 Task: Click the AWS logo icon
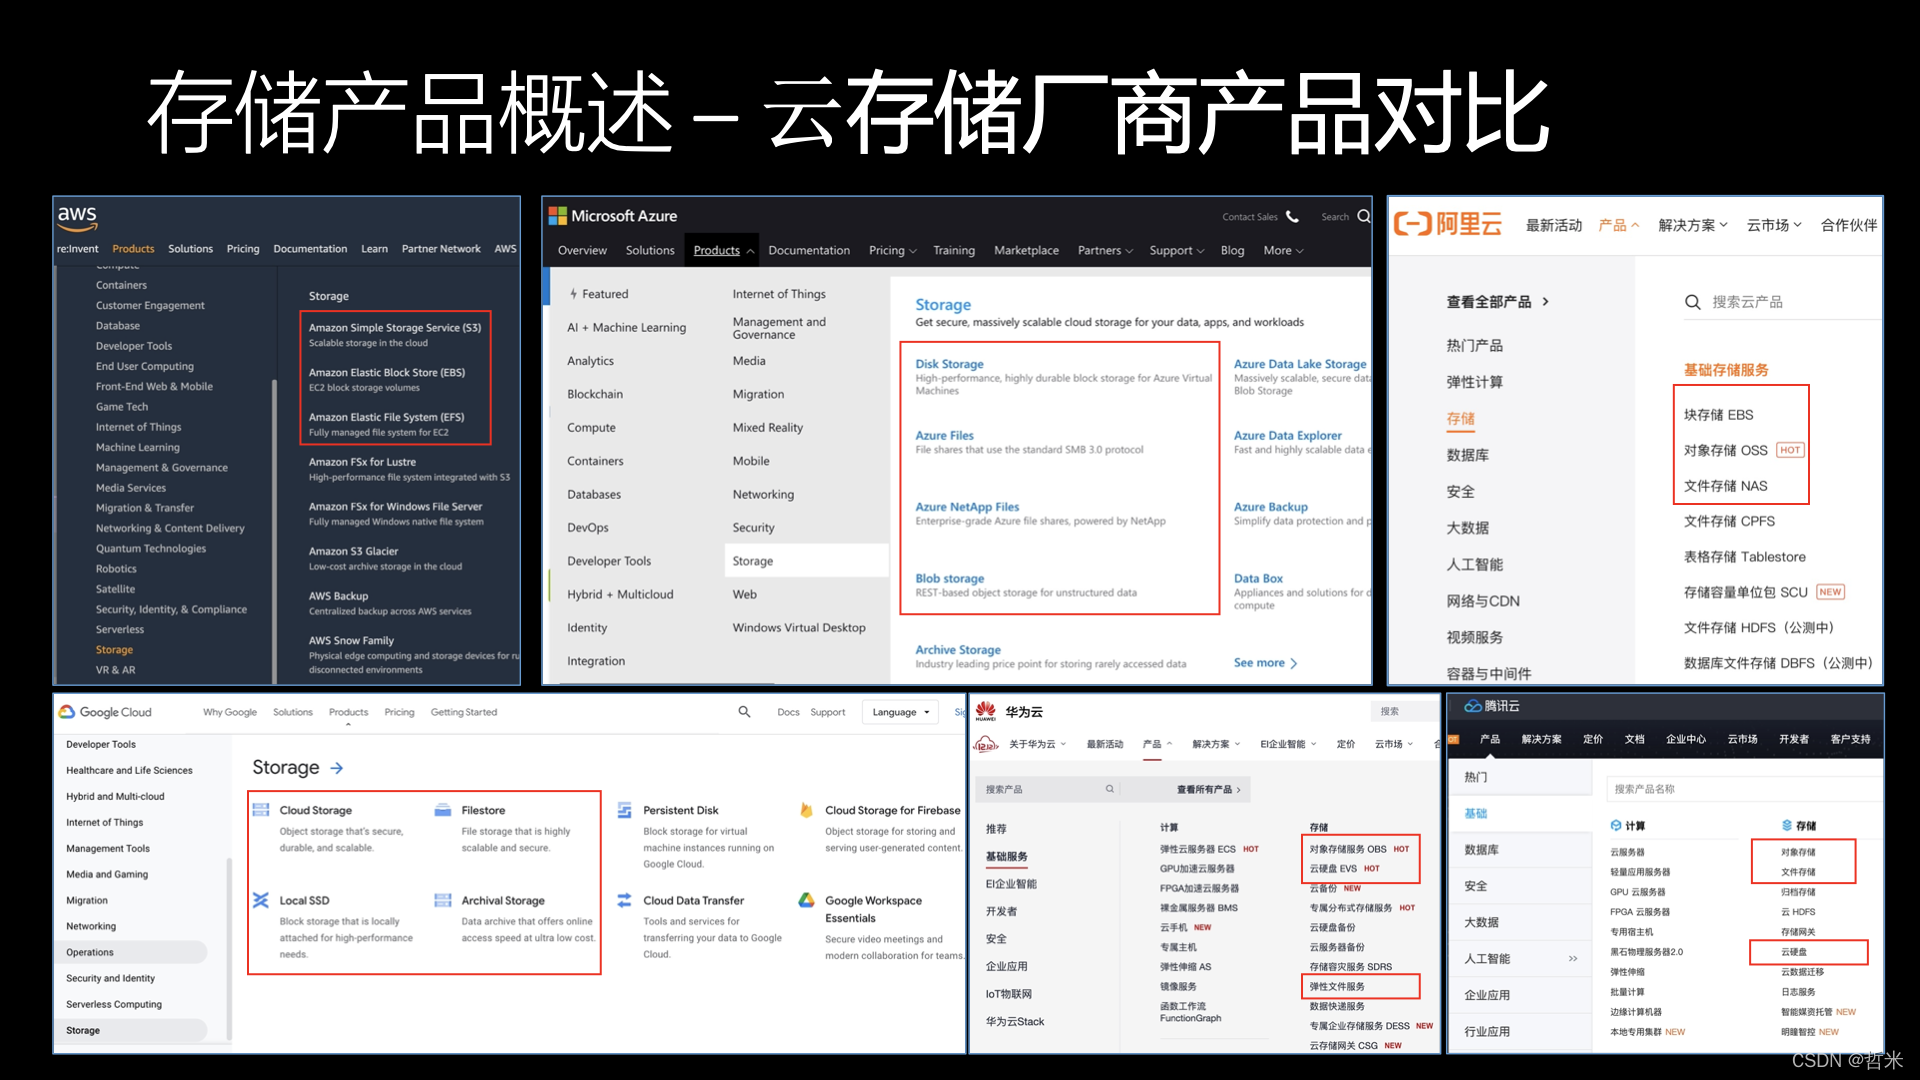tap(77, 217)
